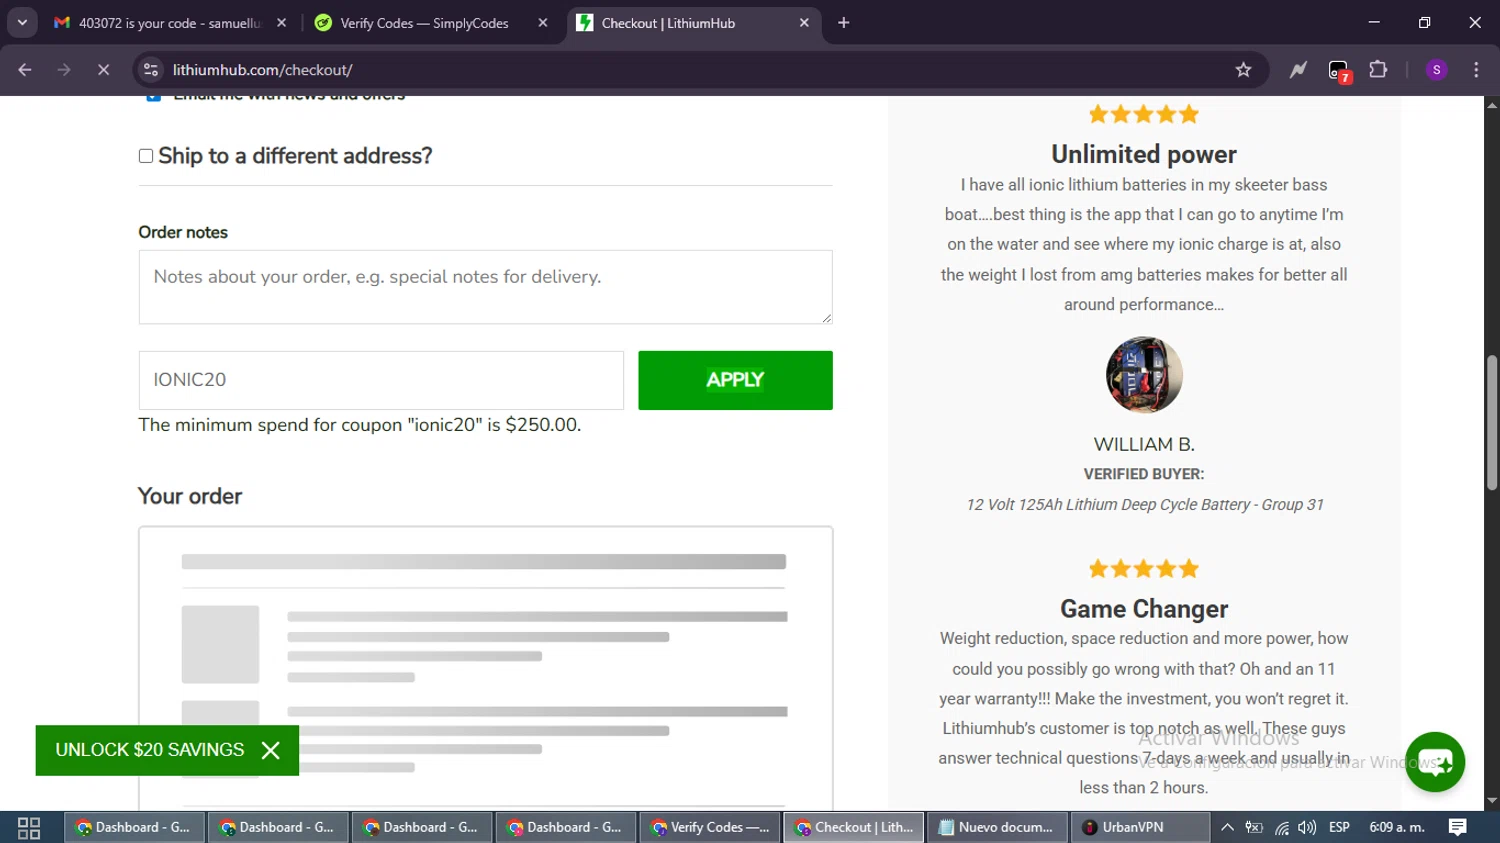
Task: Click William B.'s reviewer photo
Action: 1144,375
